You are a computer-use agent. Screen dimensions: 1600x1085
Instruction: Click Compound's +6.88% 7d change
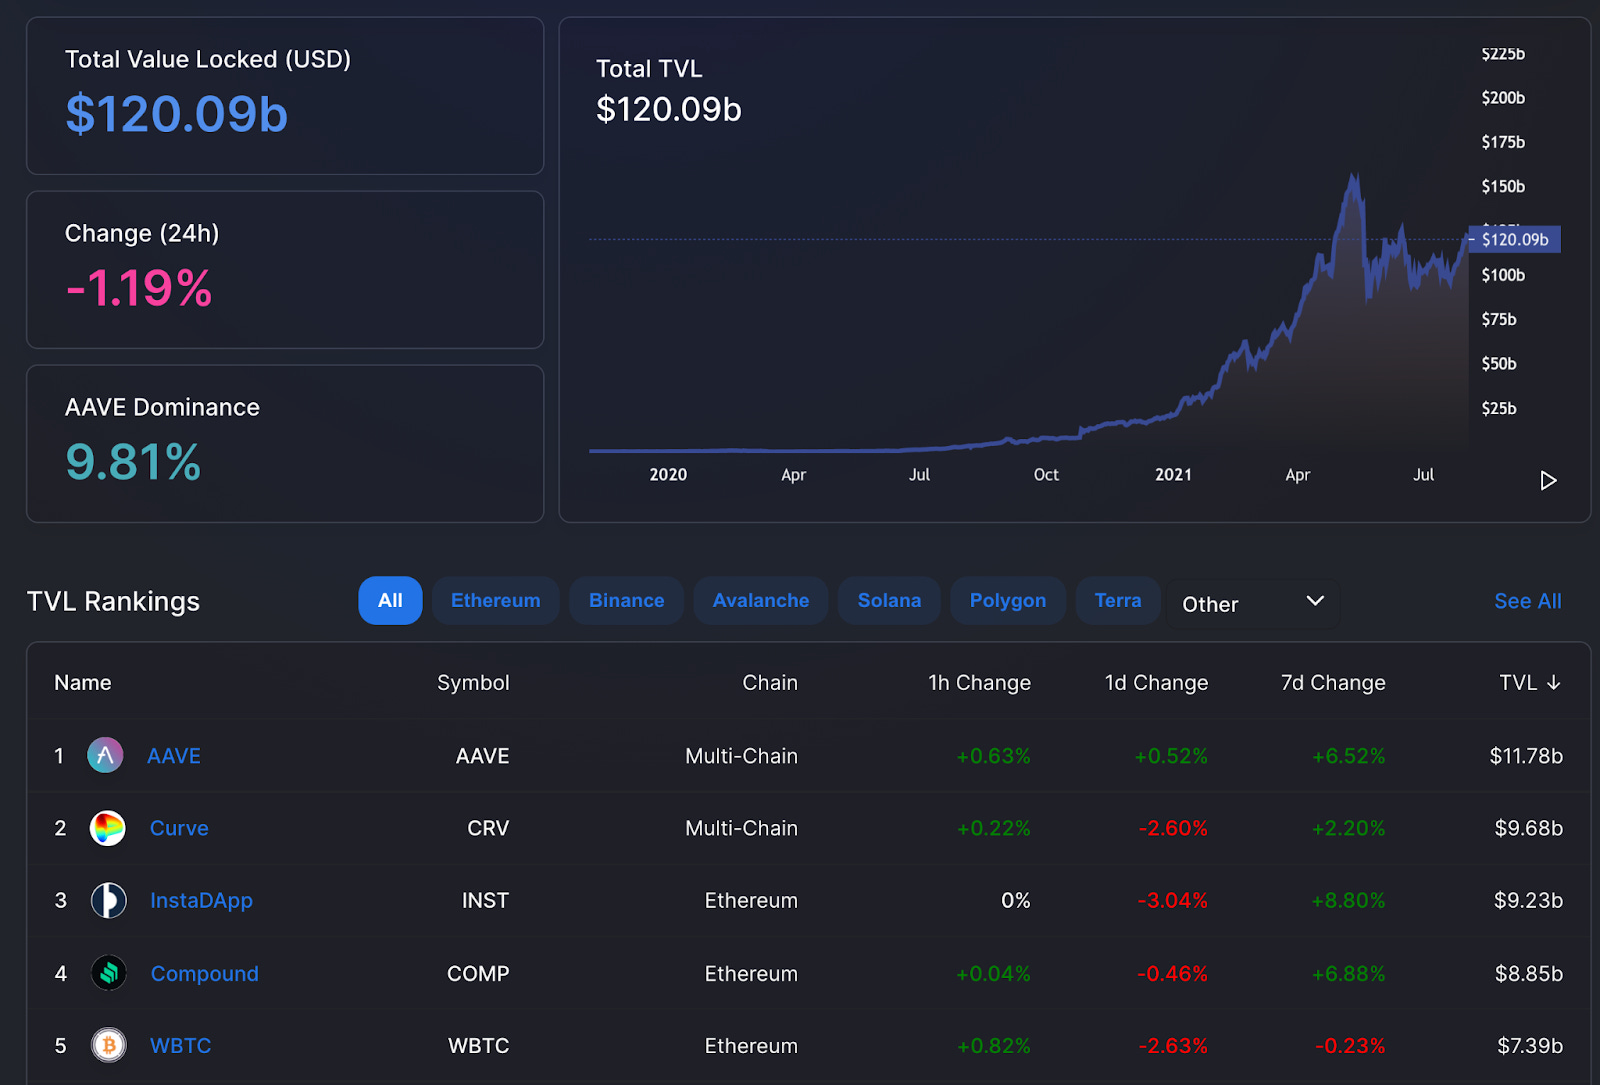(1348, 974)
